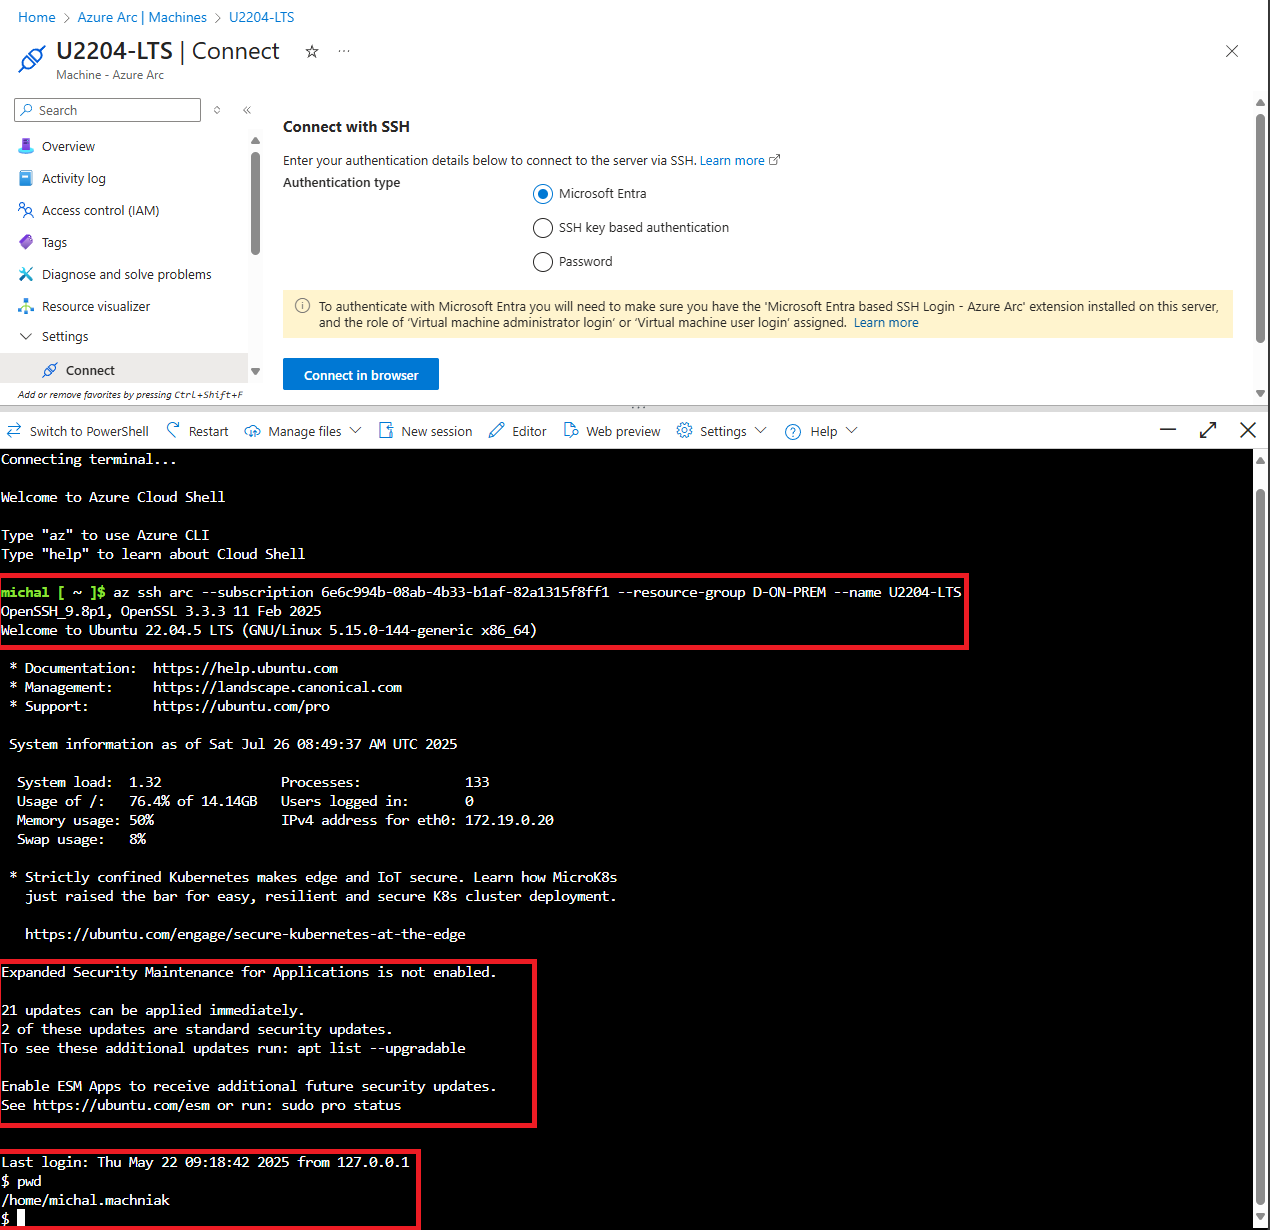The height and width of the screenshot is (1230, 1270).
Task: Click the https://ubuntu.com/pro text
Action: tap(241, 706)
